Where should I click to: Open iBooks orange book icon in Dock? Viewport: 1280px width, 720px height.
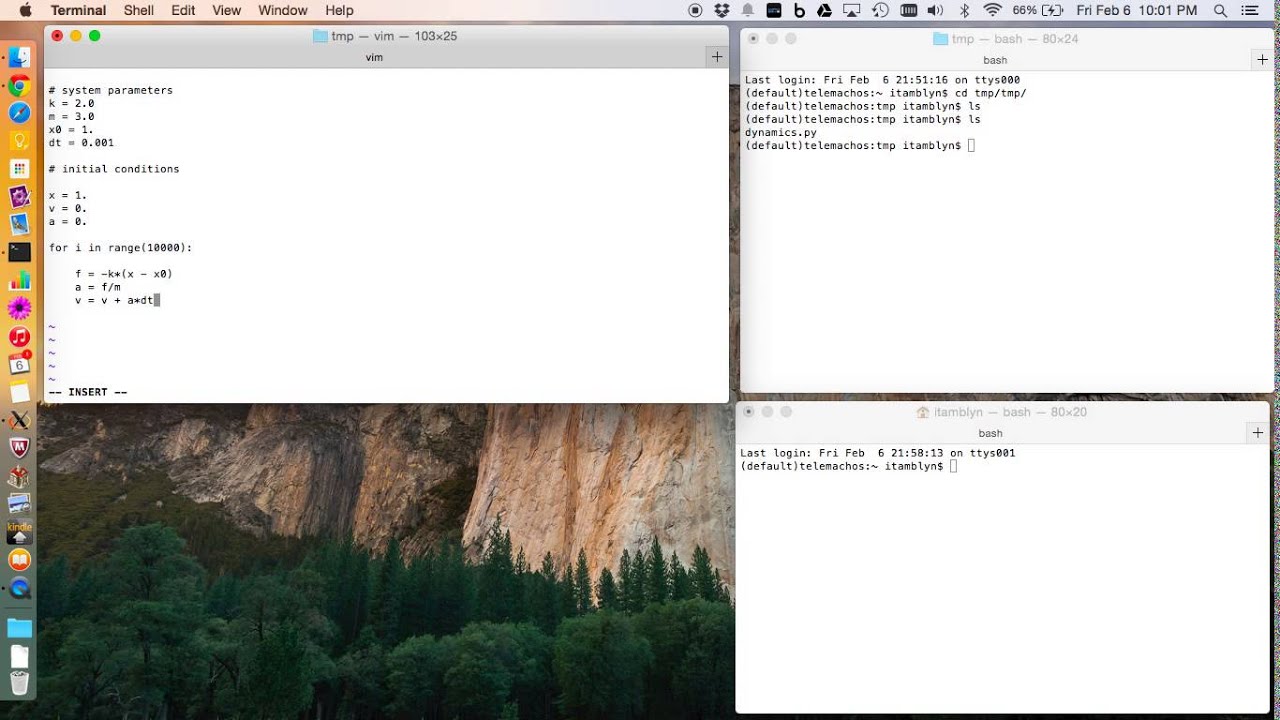[x=19, y=560]
